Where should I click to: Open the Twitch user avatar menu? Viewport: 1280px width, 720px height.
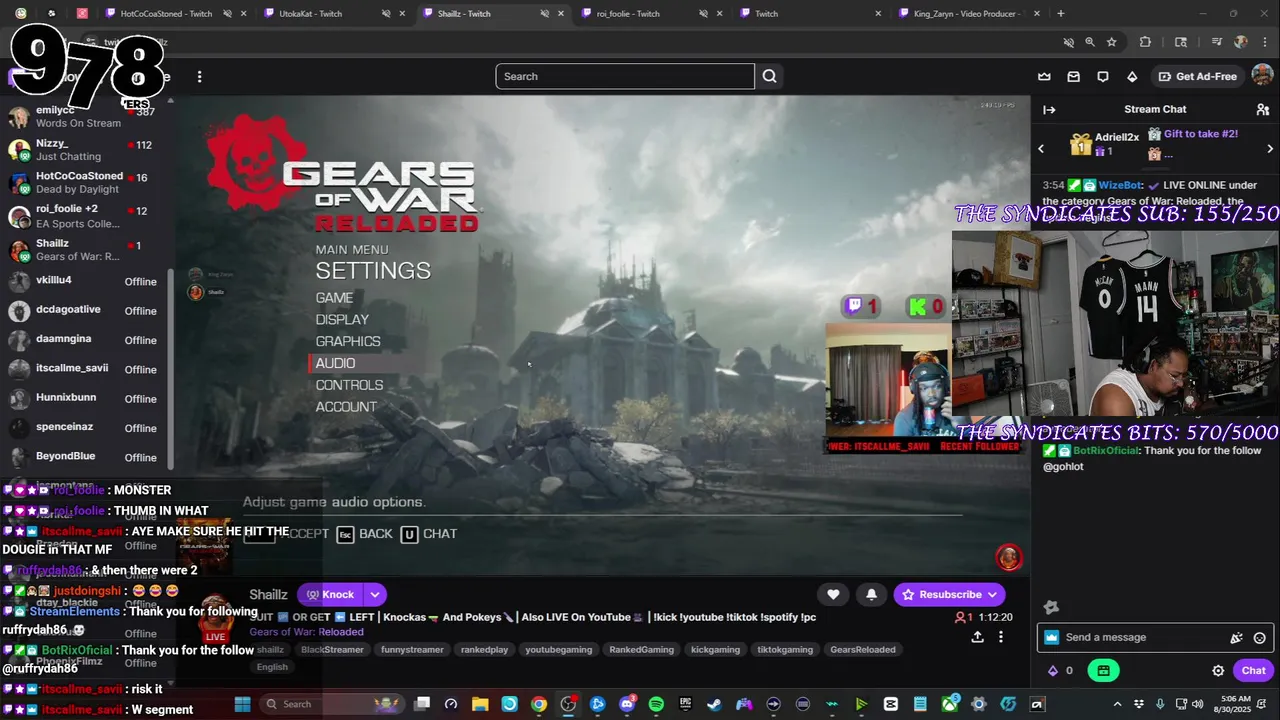tap(1262, 76)
